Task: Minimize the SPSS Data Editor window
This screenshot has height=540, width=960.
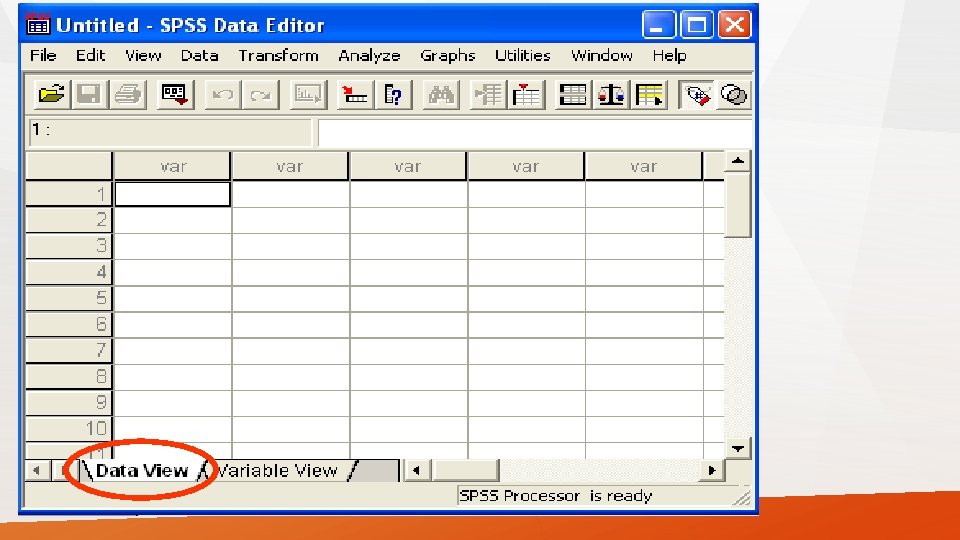Action: coord(658,25)
